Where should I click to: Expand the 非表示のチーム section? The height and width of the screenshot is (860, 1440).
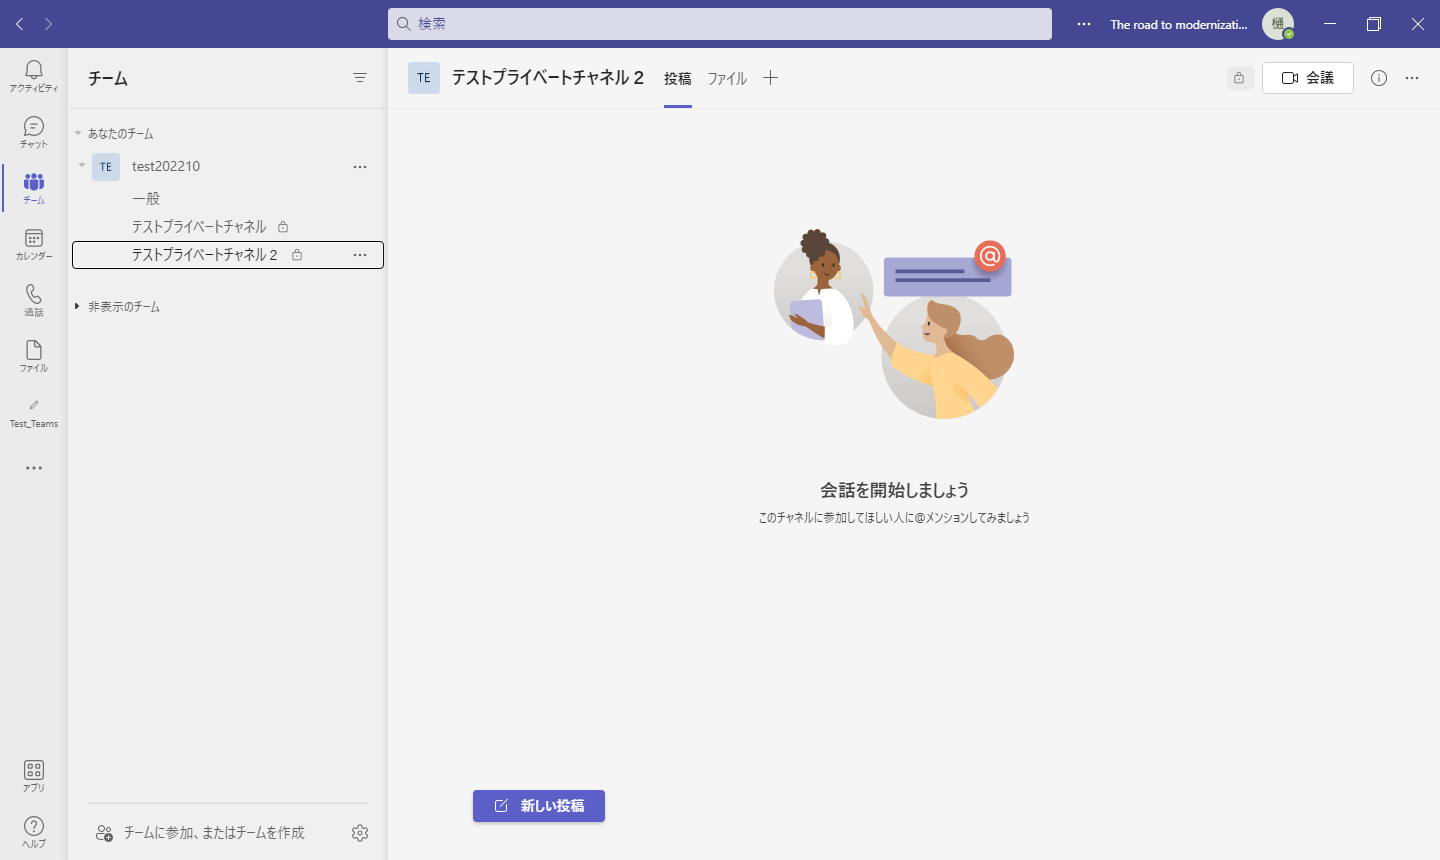77,306
